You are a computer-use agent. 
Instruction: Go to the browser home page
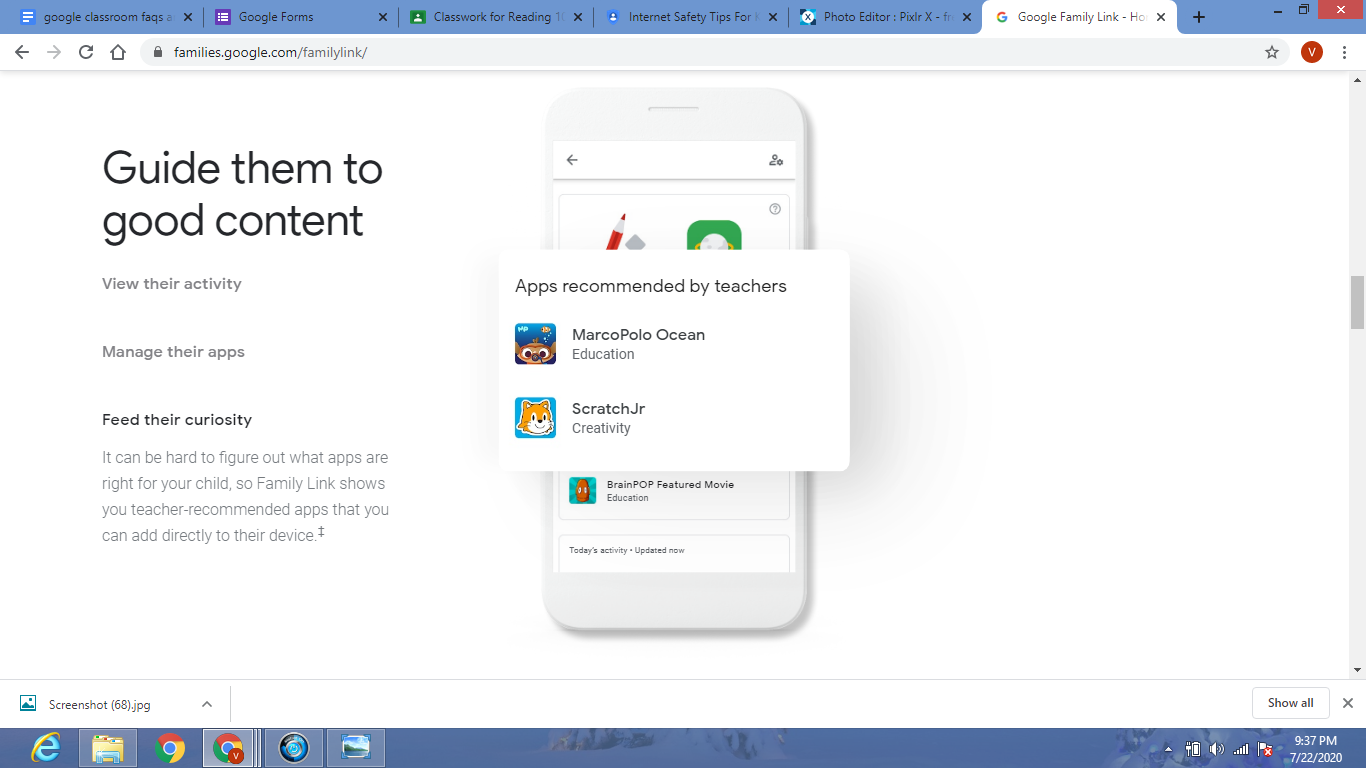(118, 52)
